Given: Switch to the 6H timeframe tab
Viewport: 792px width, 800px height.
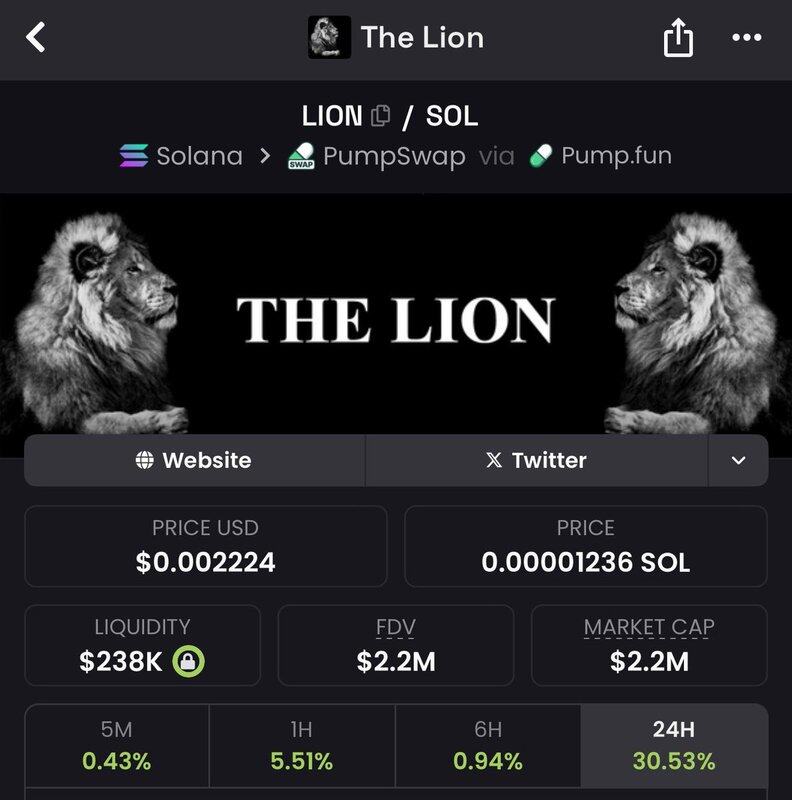Looking at the screenshot, I should (x=487, y=747).
